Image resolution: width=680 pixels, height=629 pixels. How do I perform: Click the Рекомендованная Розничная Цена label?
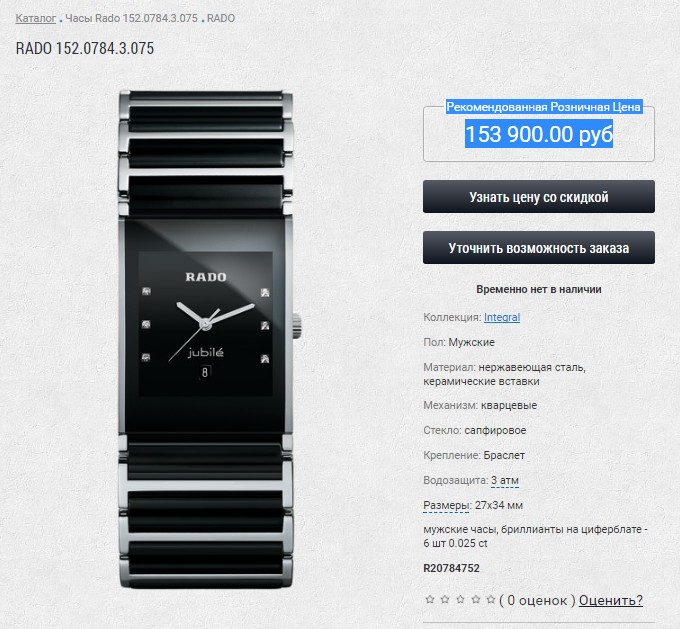pyautogui.click(x=544, y=107)
